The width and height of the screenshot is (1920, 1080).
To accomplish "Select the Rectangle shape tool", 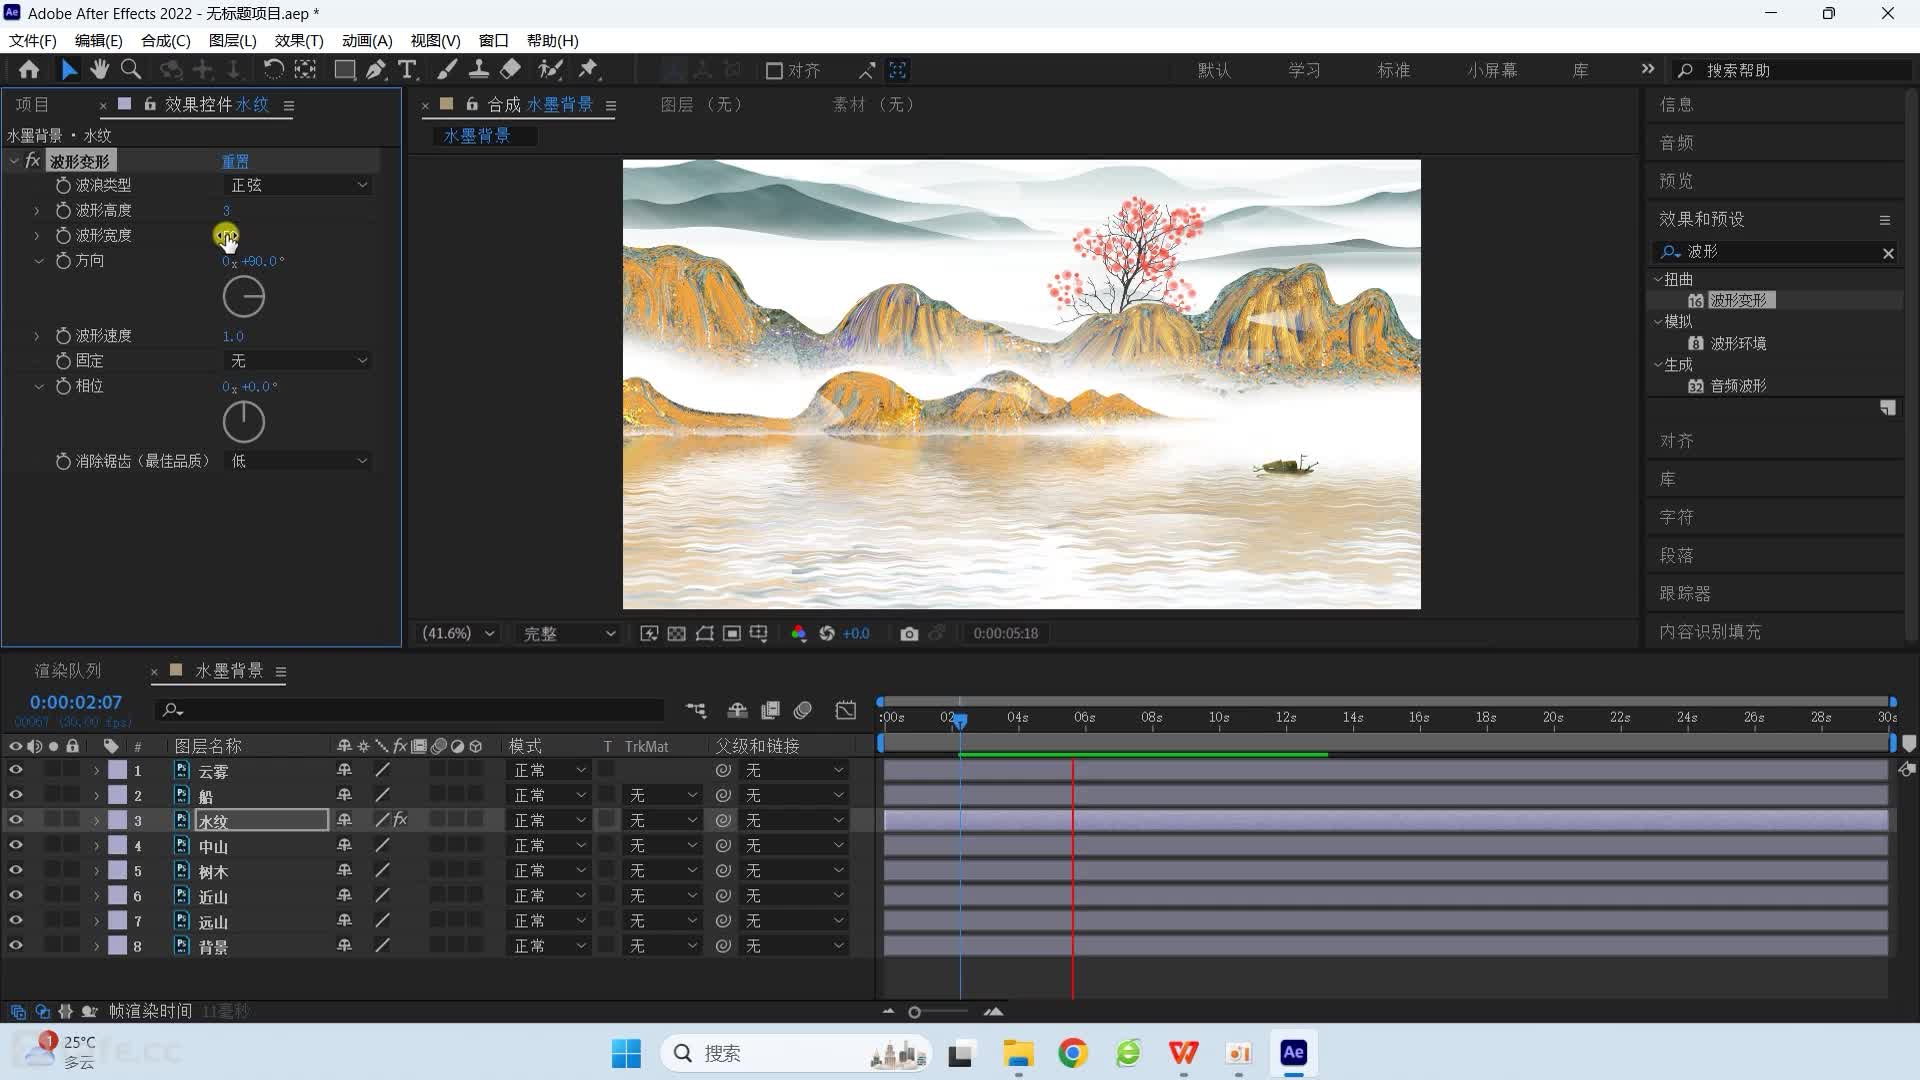I will (345, 70).
